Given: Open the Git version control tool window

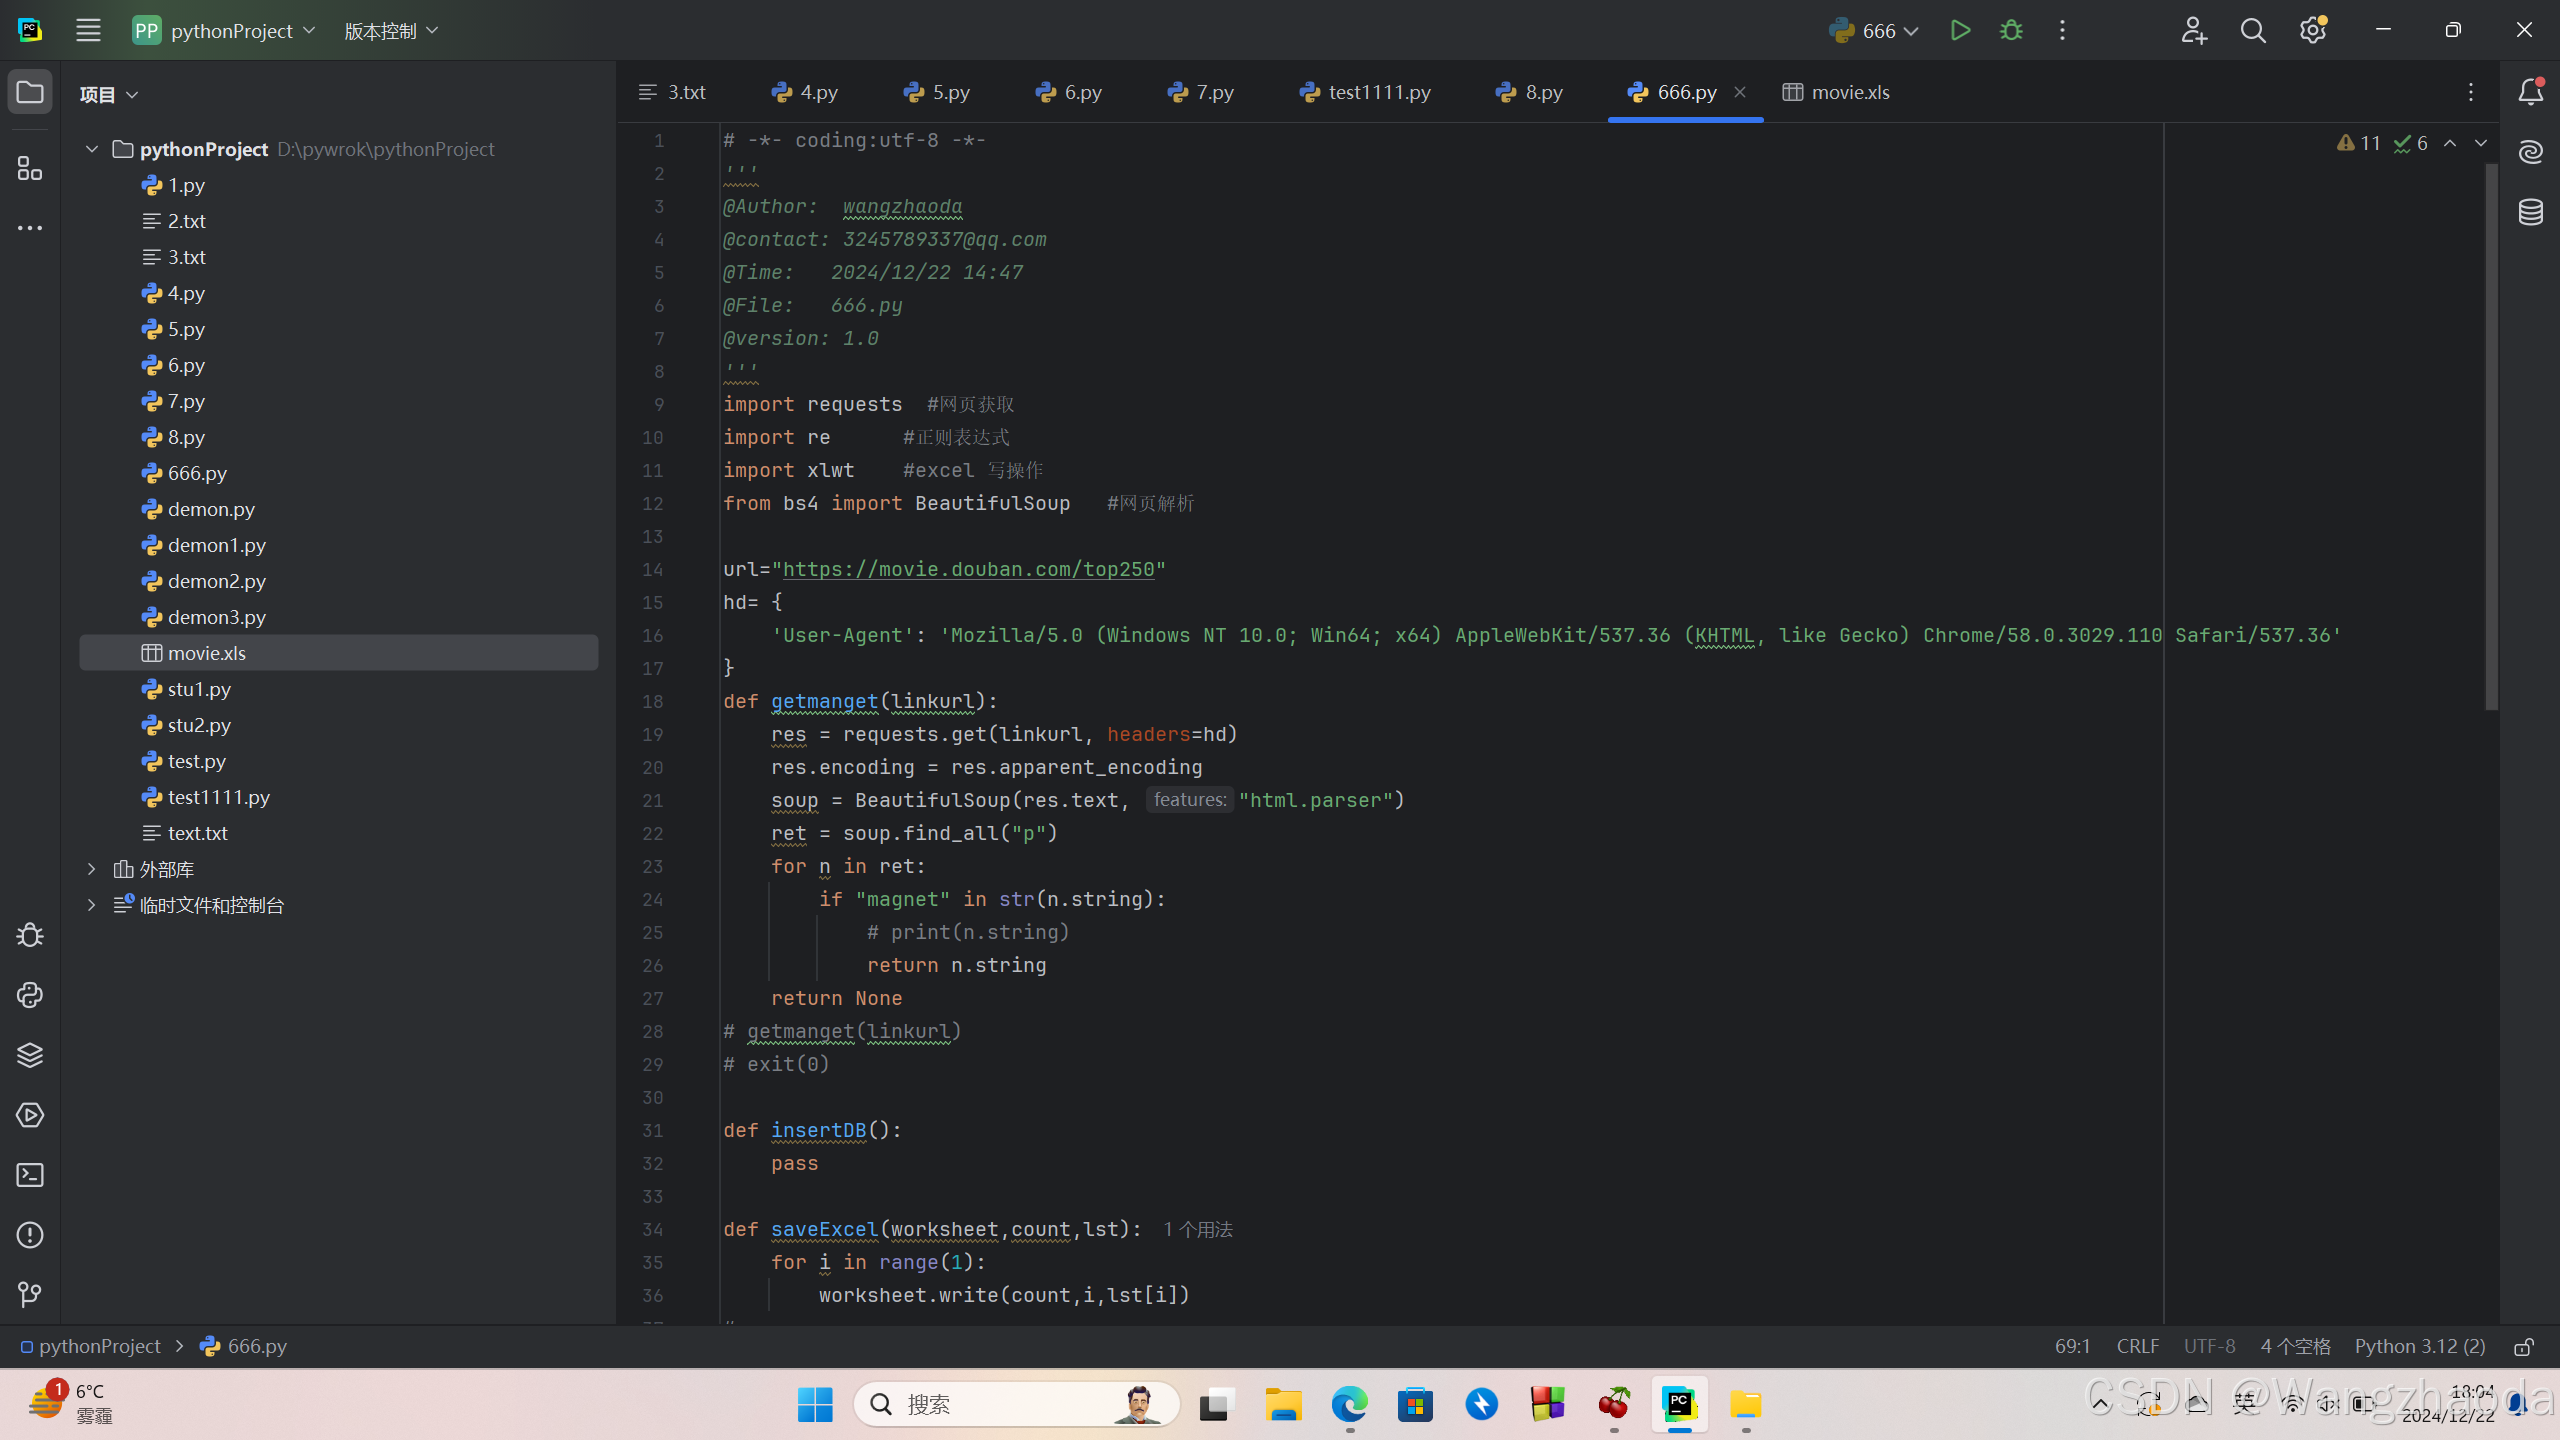Looking at the screenshot, I should (x=30, y=1295).
